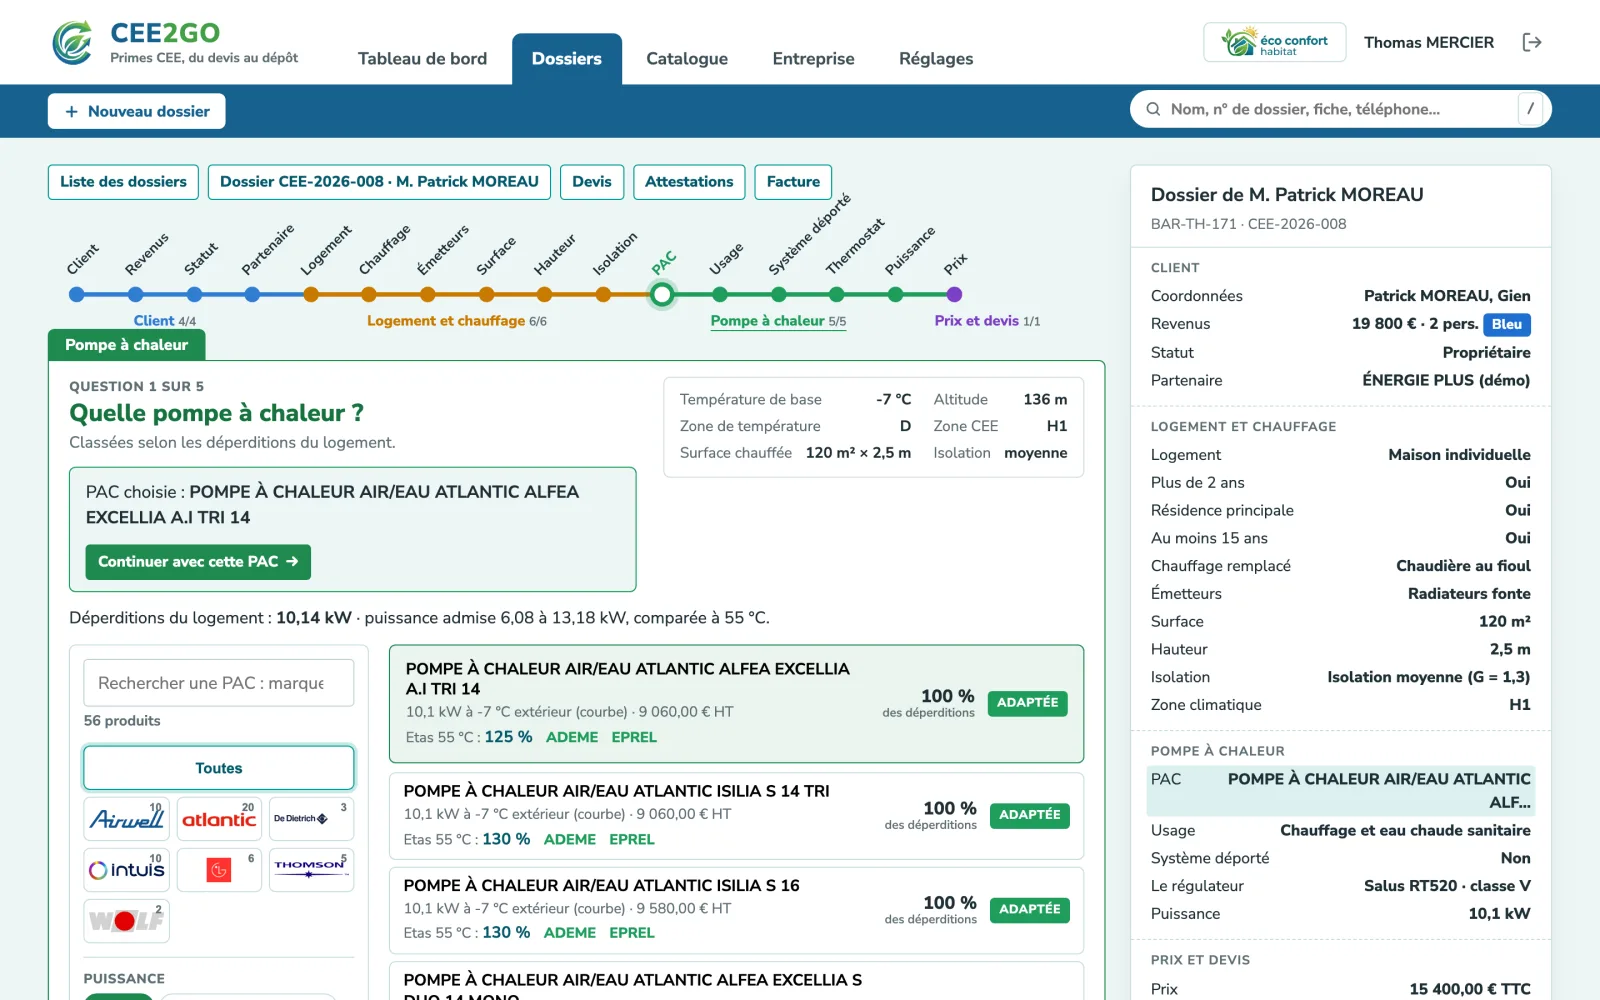Open the Tableau de bord tab
The image size is (1600, 1000).
pos(422,59)
